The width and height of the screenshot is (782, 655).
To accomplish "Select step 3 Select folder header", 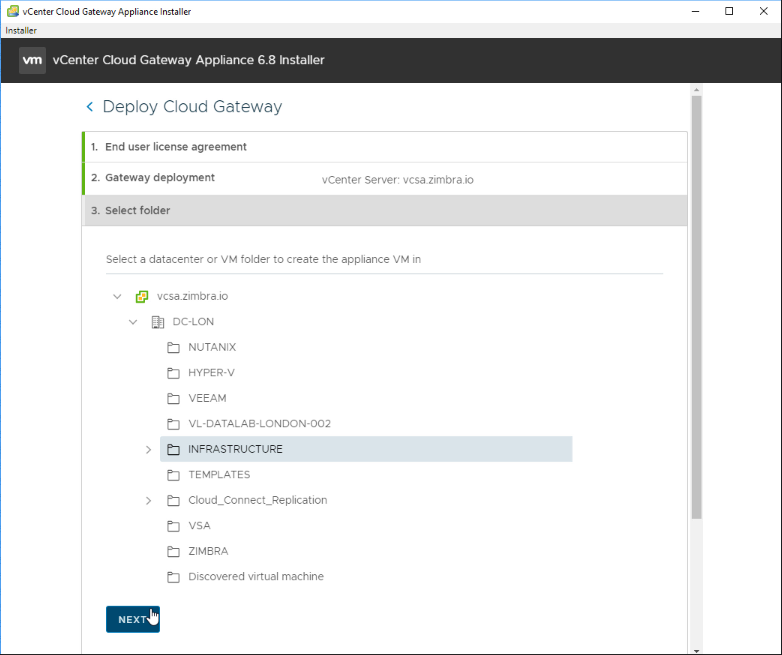I will coord(385,211).
